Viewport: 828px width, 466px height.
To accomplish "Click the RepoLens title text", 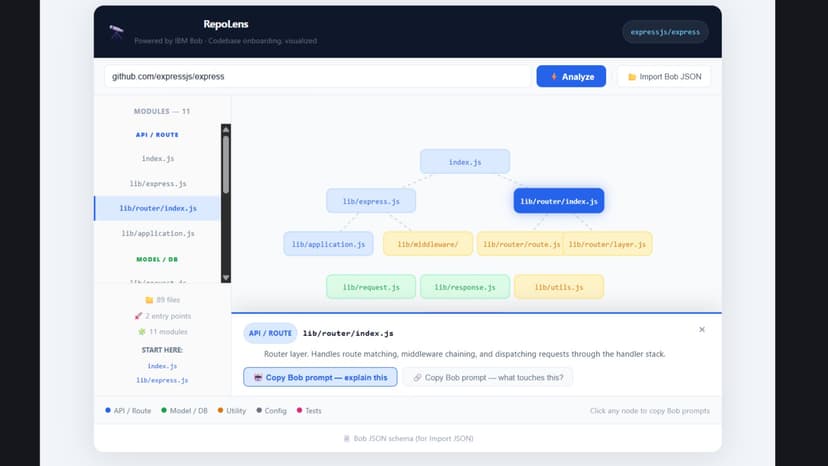I will pyautogui.click(x=225, y=24).
